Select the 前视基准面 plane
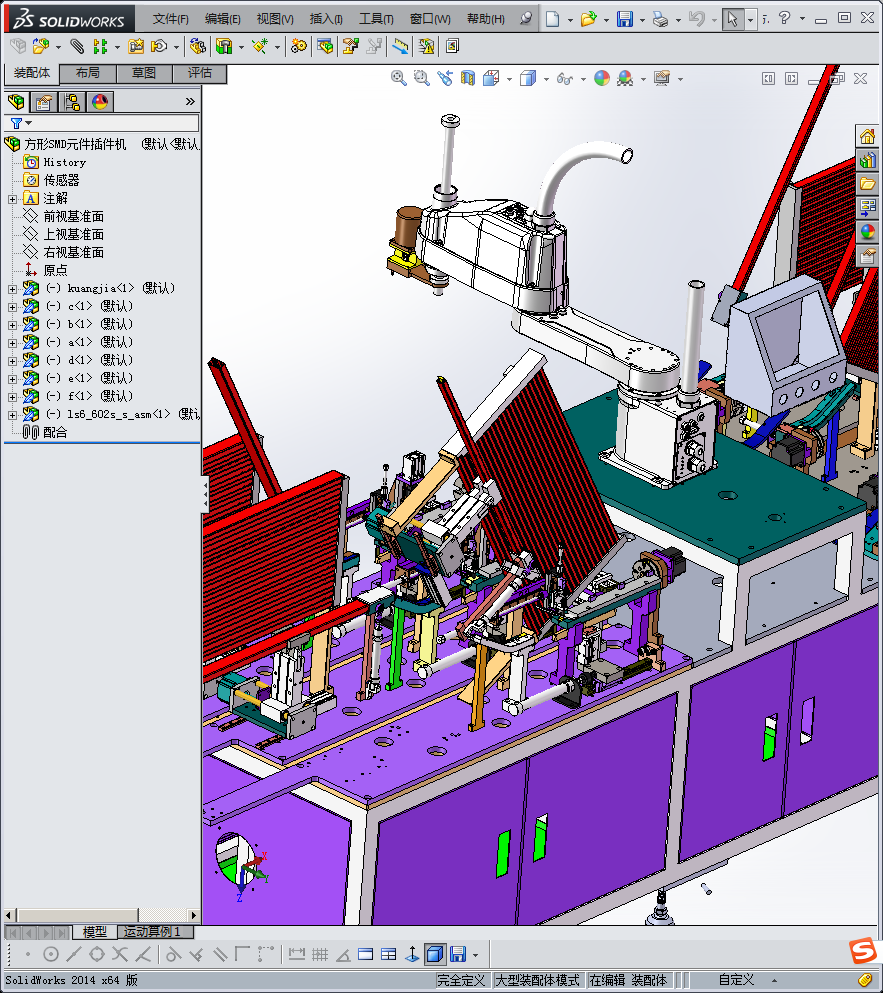 (73, 217)
